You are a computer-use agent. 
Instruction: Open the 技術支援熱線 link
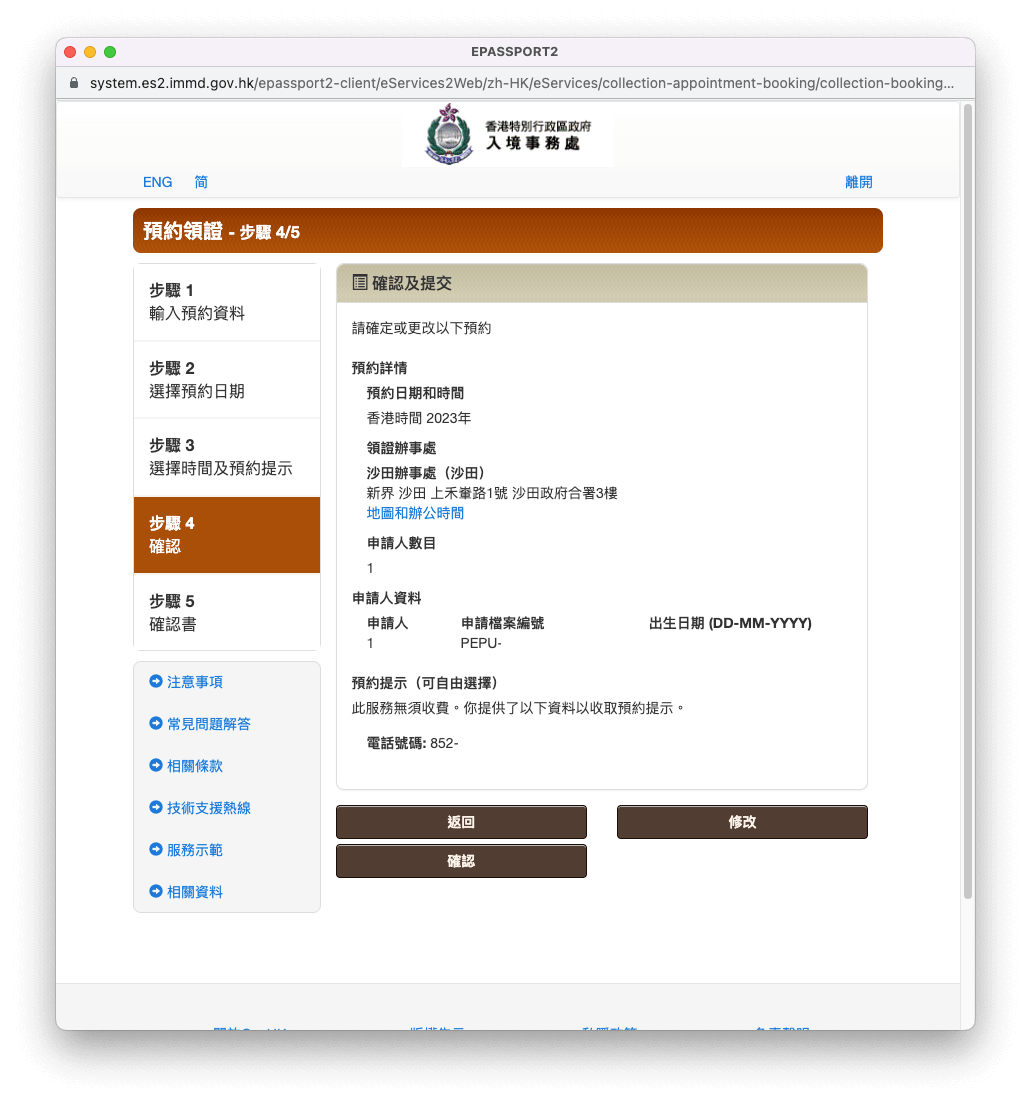208,808
